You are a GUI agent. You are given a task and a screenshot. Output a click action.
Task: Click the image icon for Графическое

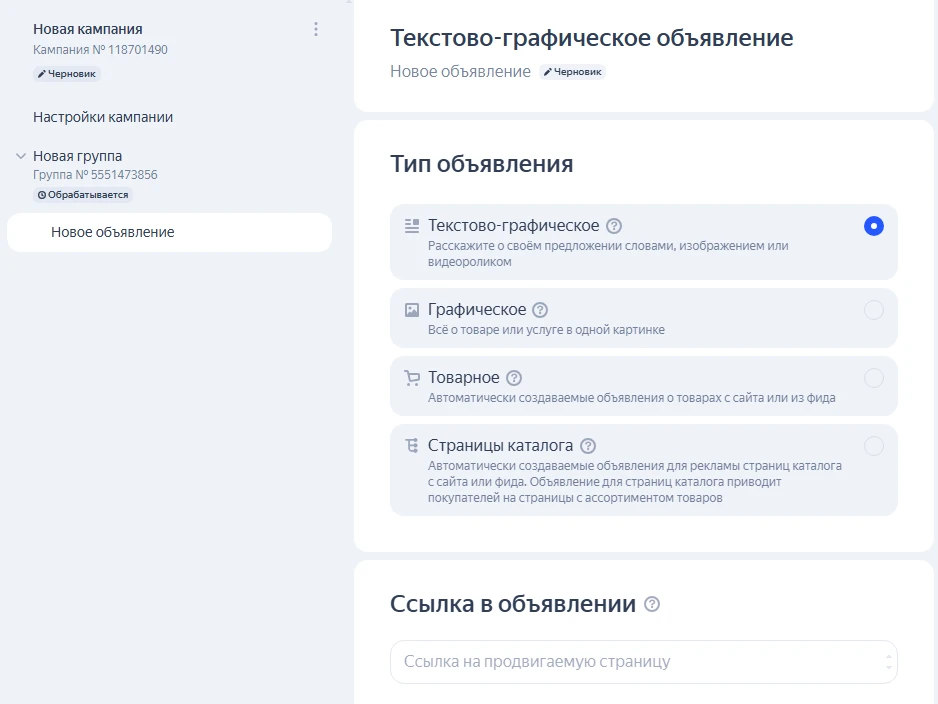[411, 310]
